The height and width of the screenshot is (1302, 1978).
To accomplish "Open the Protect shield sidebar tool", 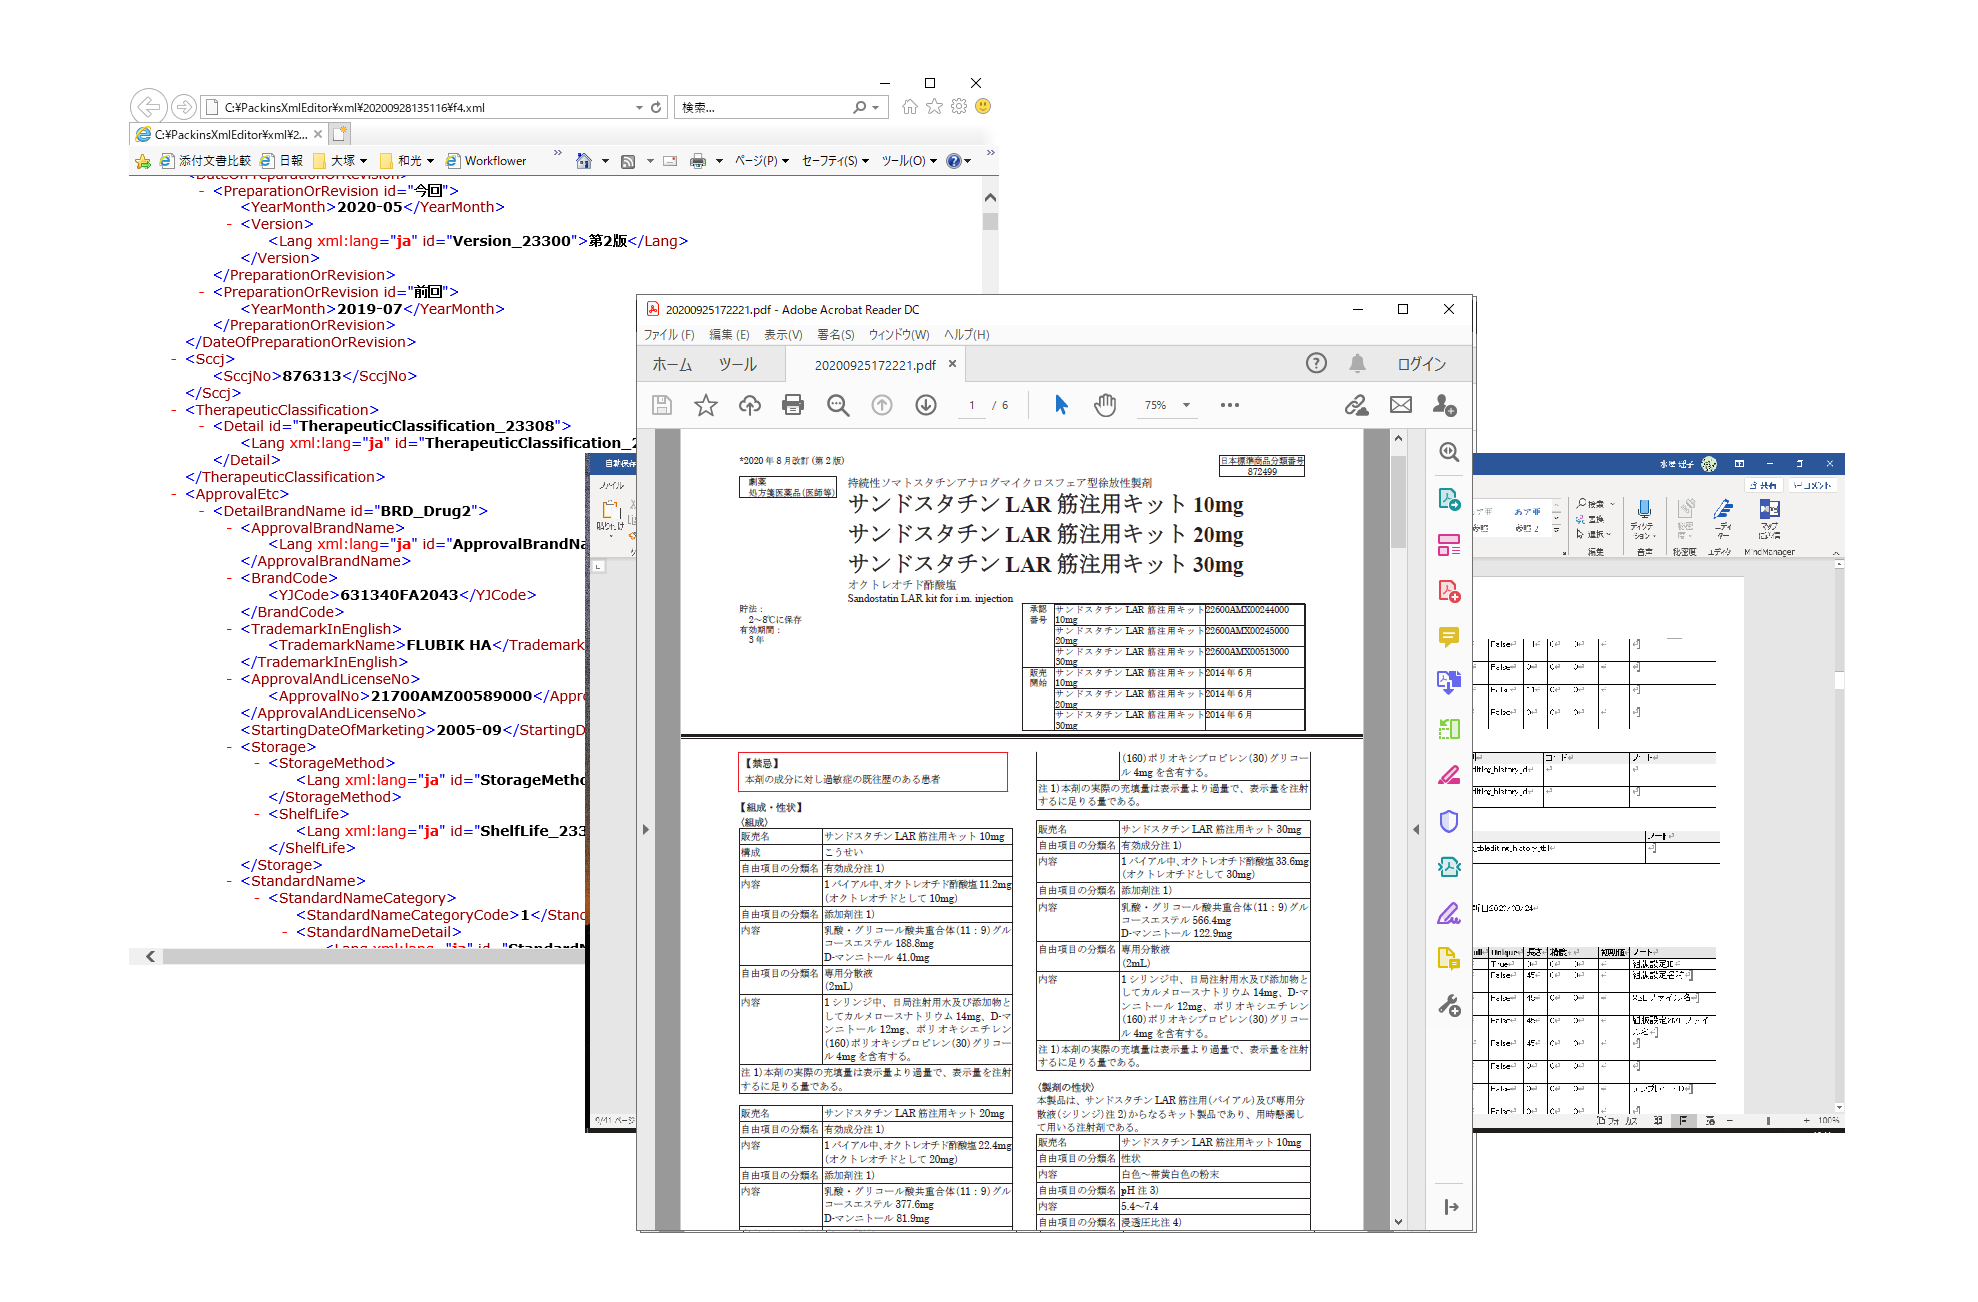I will click(1449, 822).
